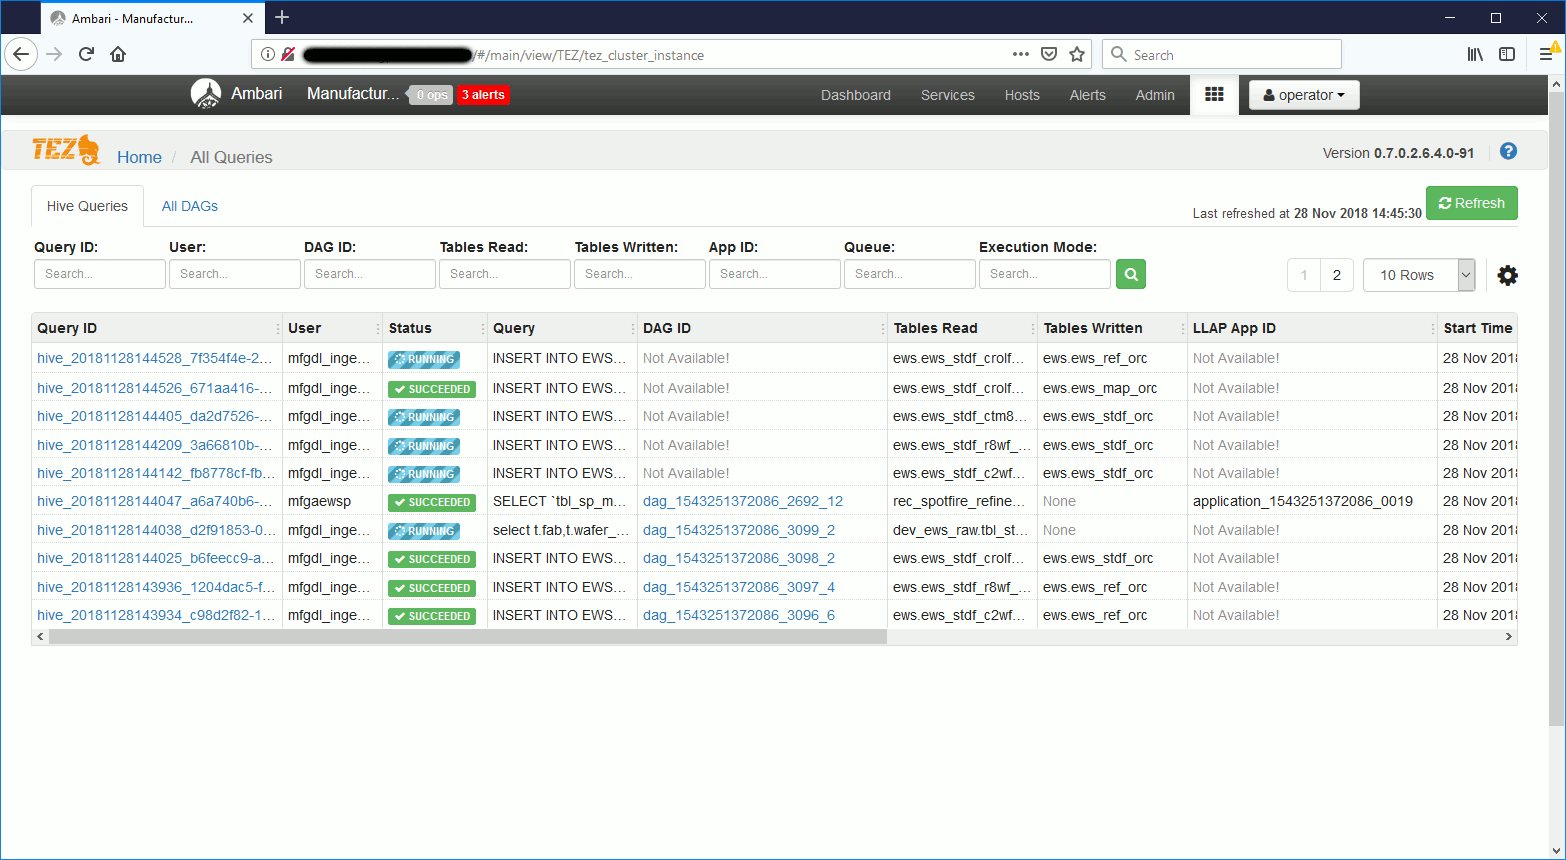Open the 10 Rows page size dropdown
This screenshot has width=1566, height=860.
coord(1419,275)
